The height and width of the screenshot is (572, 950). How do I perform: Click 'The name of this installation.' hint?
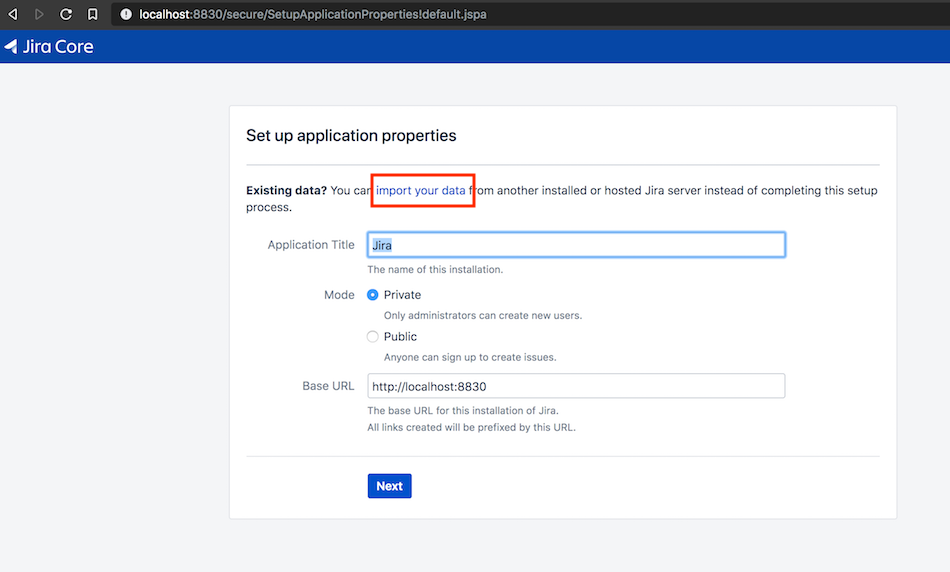point(435,270)
